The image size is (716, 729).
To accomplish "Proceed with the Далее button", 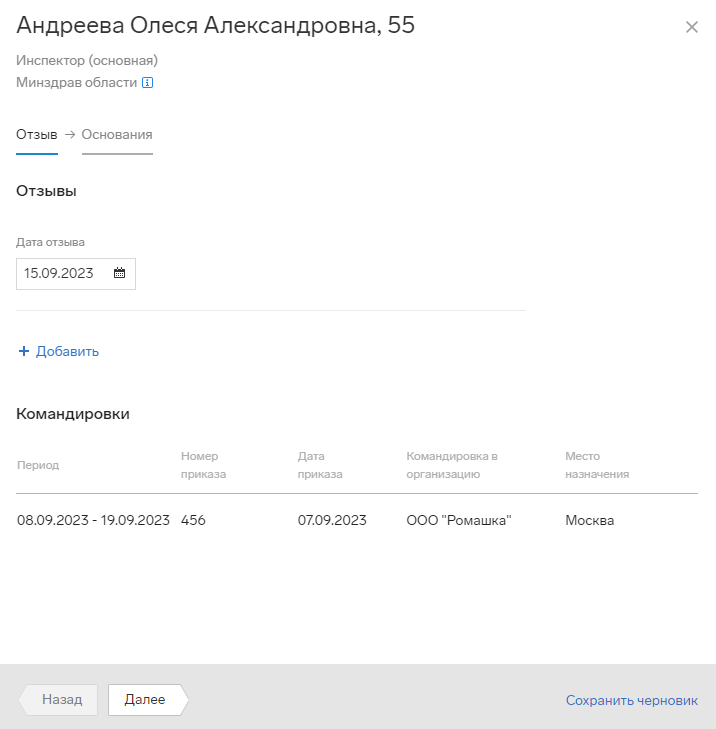I will (x=149, y=699).
